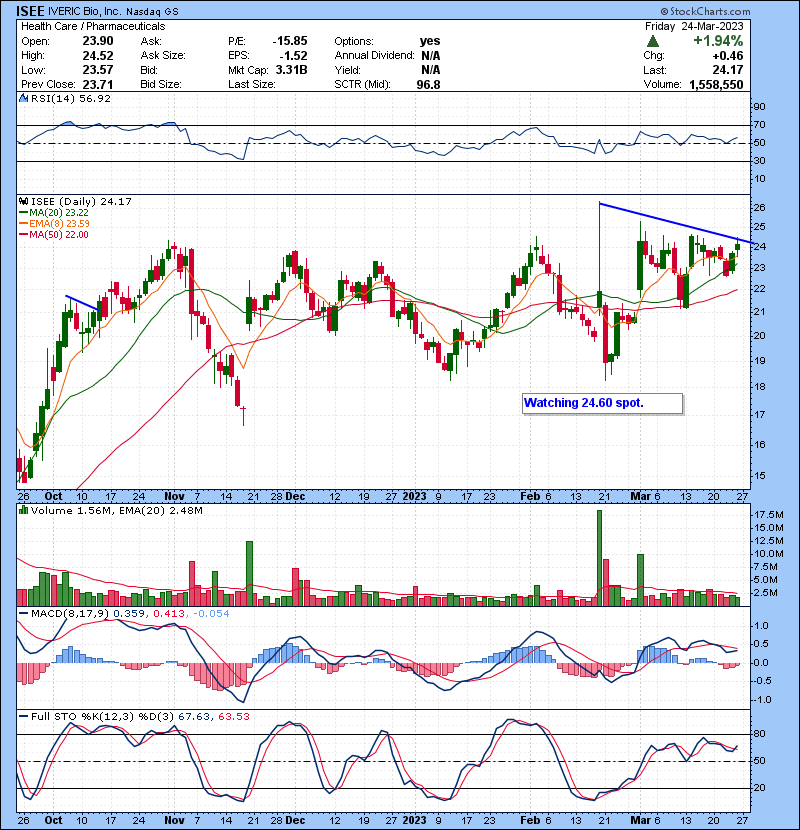Screen dimensions: 800x830
Task: Click the date Friday 24-Mar-2023
Action: tap(694, 26)
